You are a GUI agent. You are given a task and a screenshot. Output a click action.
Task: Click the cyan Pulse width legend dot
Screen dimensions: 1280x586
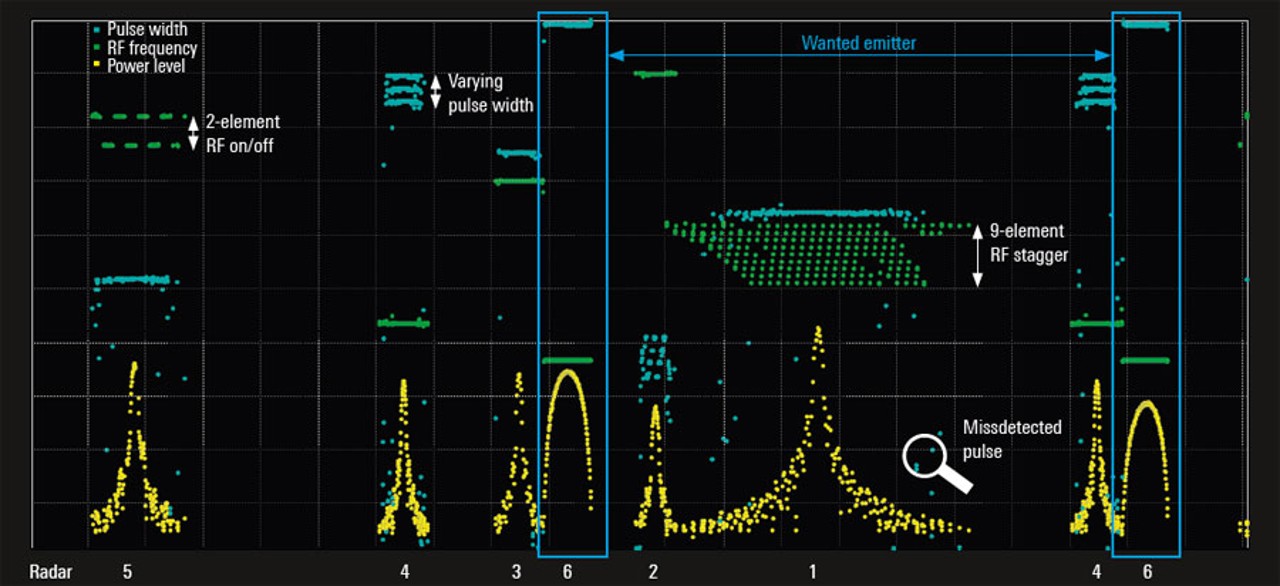[x=96, y=30]
